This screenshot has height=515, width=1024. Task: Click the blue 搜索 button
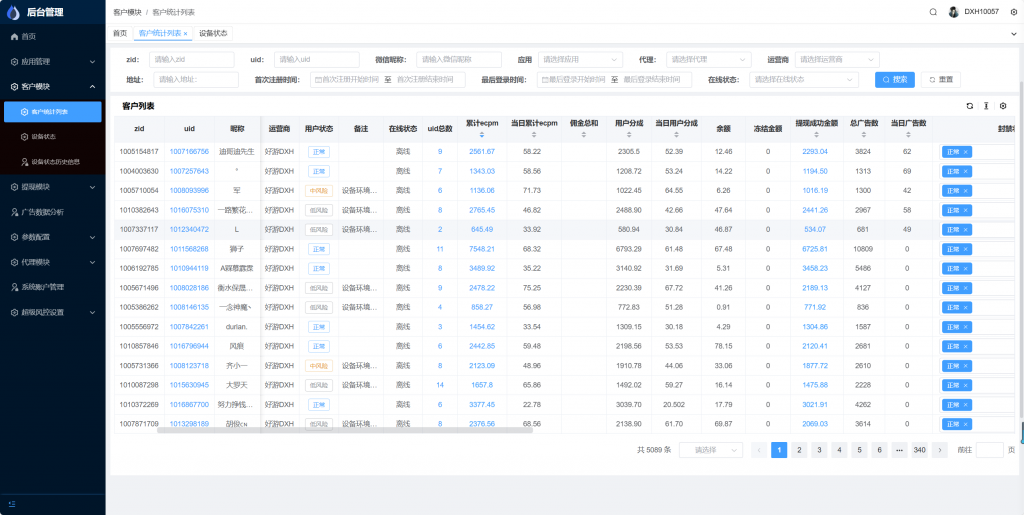[894, 80]
